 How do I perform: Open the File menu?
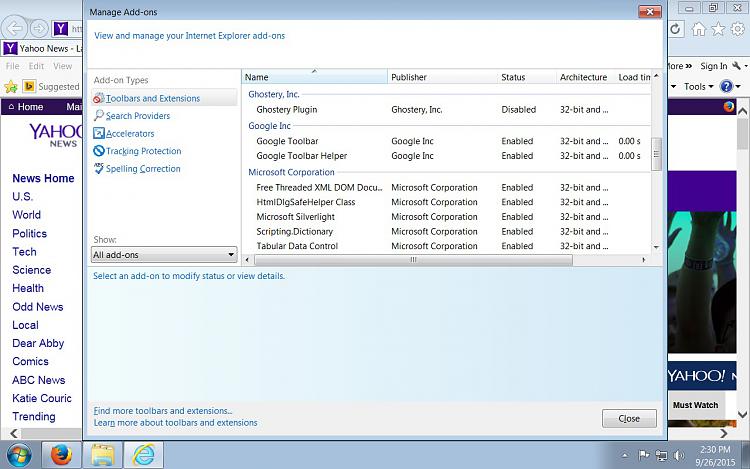coord(12,66)
